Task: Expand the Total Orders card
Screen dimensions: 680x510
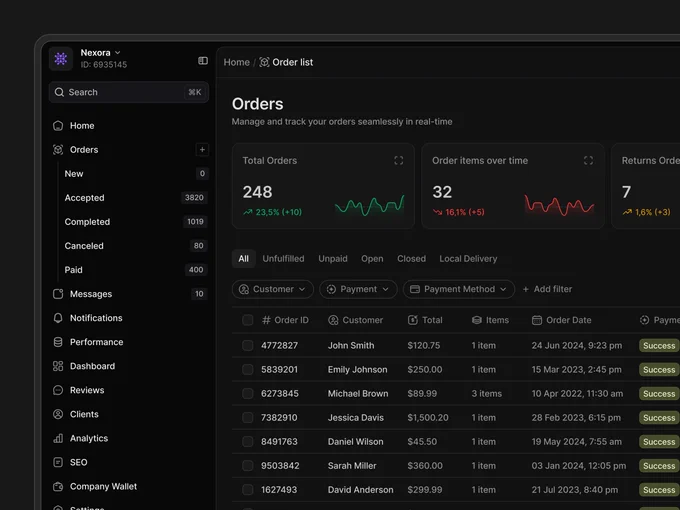Action: click(399, 160)
